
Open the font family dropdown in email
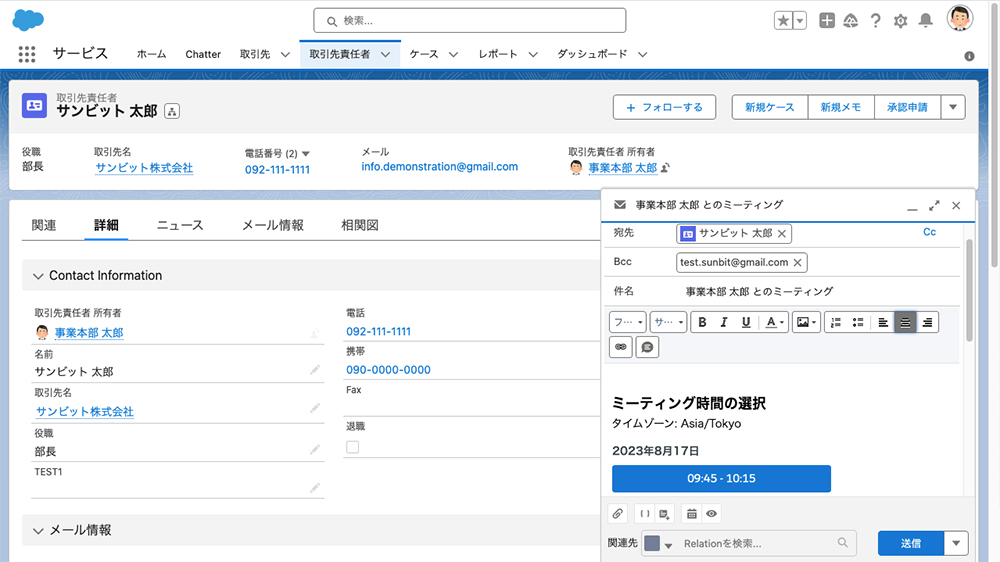point(628,322)
